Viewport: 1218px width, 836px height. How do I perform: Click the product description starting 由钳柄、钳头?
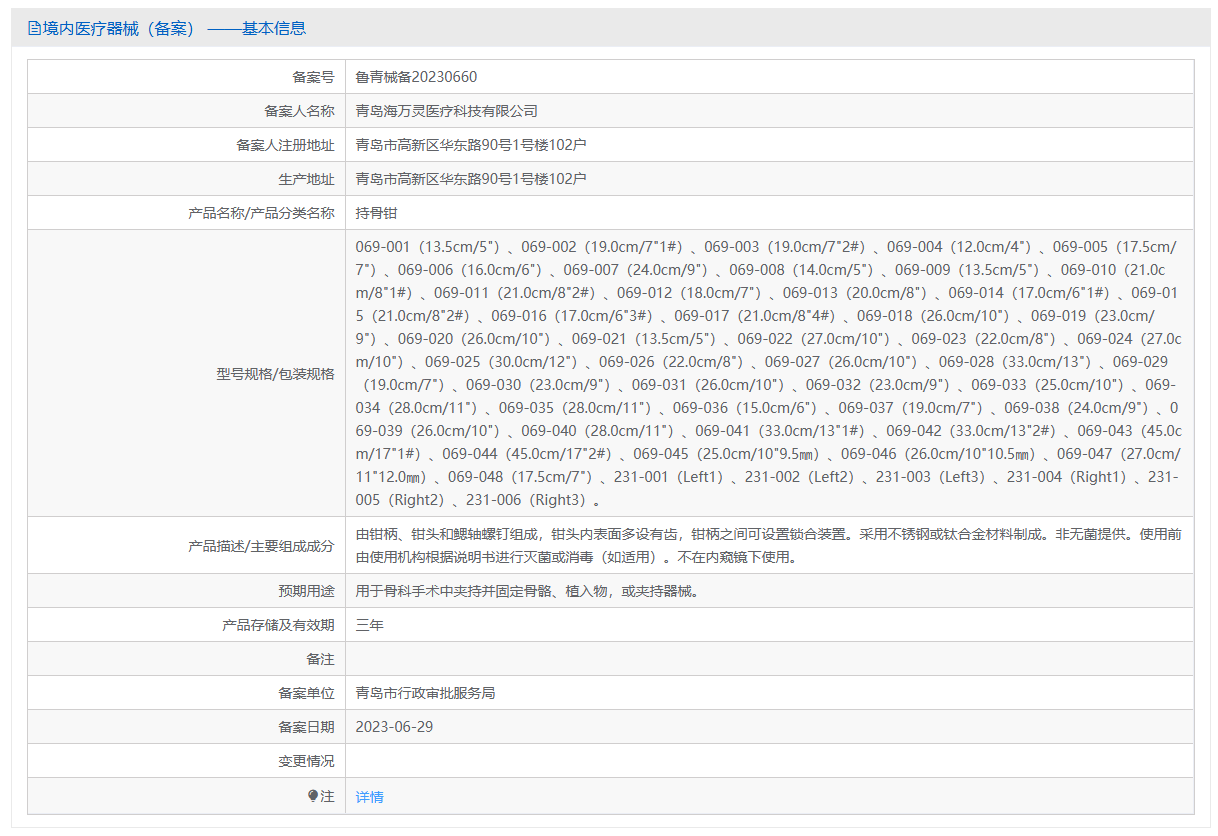click(x=769, y=546)
